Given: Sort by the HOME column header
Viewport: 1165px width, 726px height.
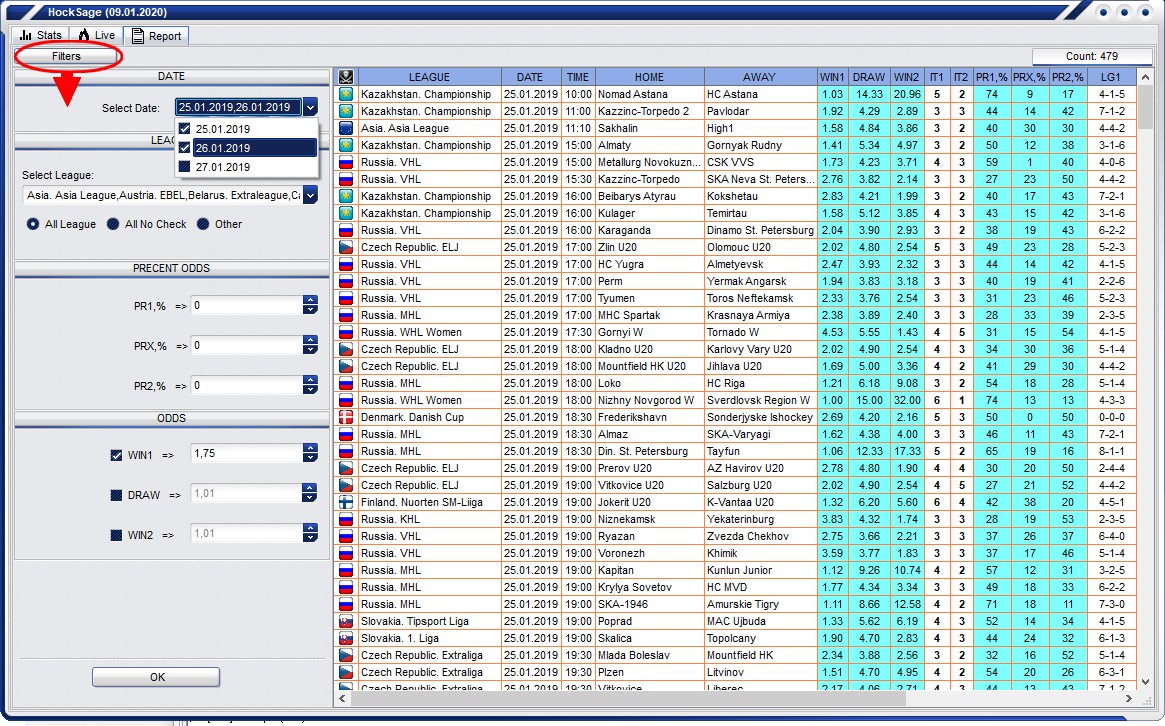Looking at the screenshot, I should click(x=649, y=77).
